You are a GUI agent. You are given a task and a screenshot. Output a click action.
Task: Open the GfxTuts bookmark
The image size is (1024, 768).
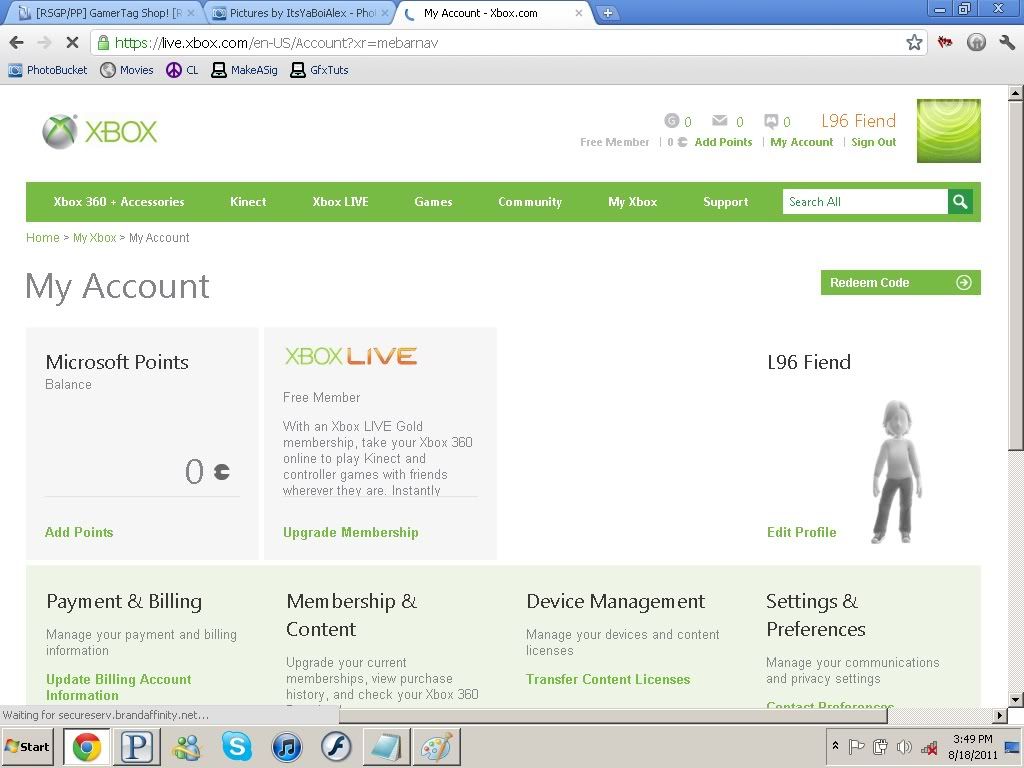pyautogui.click(x=319, y=70)
